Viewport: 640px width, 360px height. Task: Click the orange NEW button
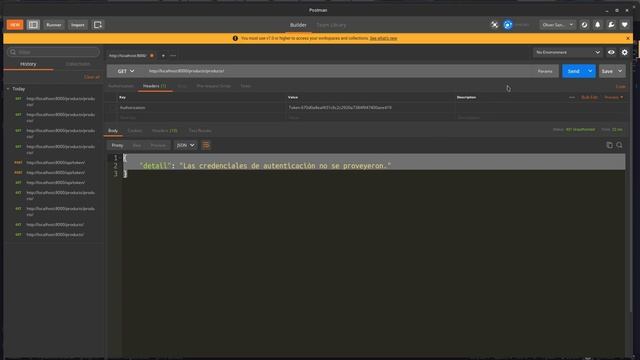15,25
